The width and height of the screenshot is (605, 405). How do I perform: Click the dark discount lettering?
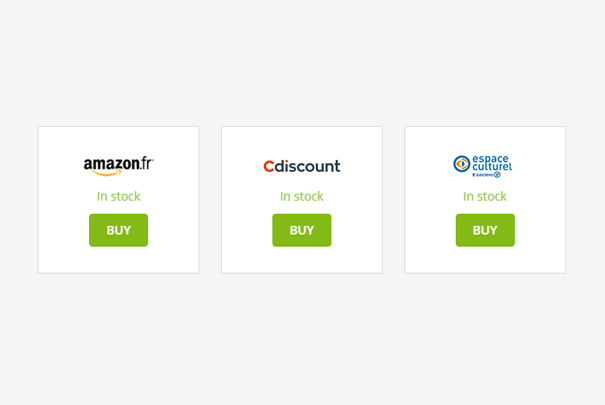(x=308, y=166)
